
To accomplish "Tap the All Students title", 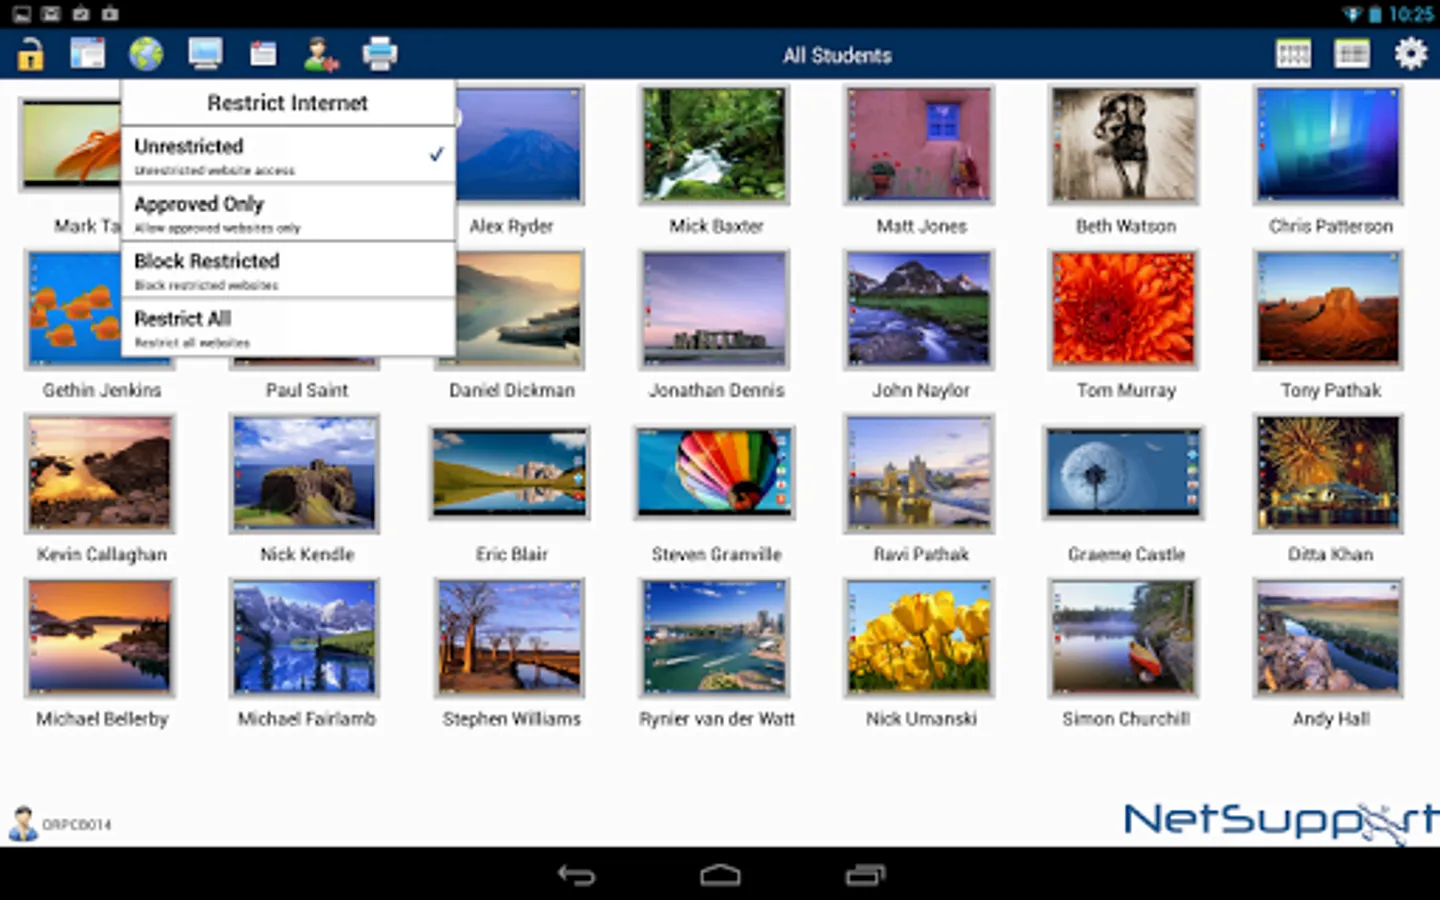I will 837,55.
